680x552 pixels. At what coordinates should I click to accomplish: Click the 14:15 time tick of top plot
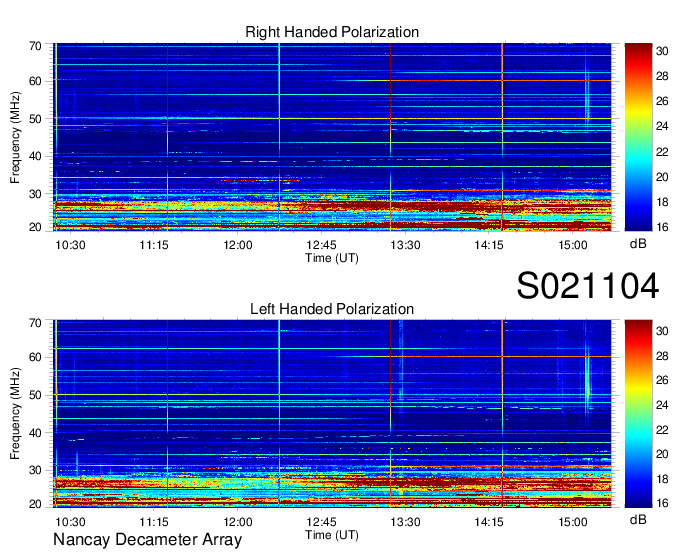coord(489,245)
